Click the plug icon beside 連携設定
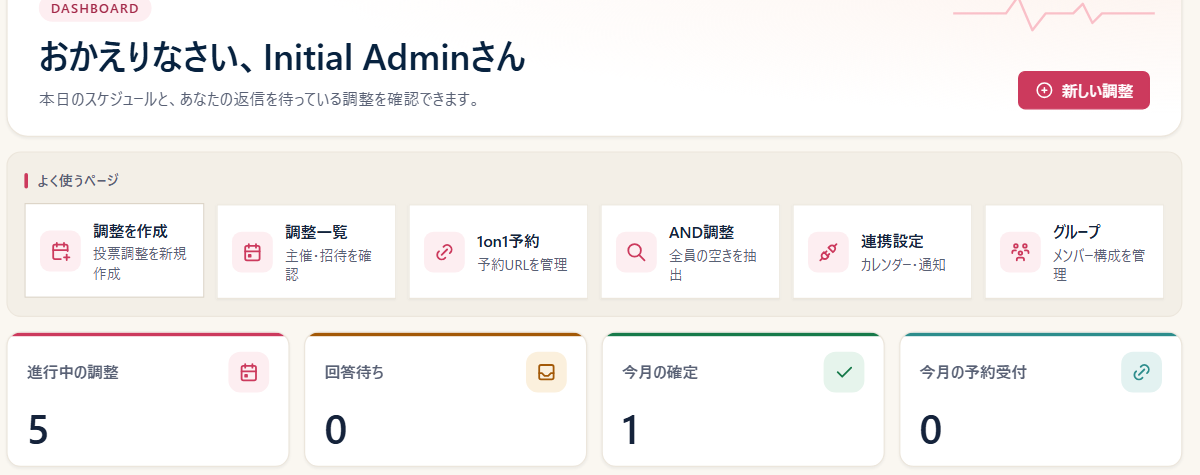 (828, 251)
